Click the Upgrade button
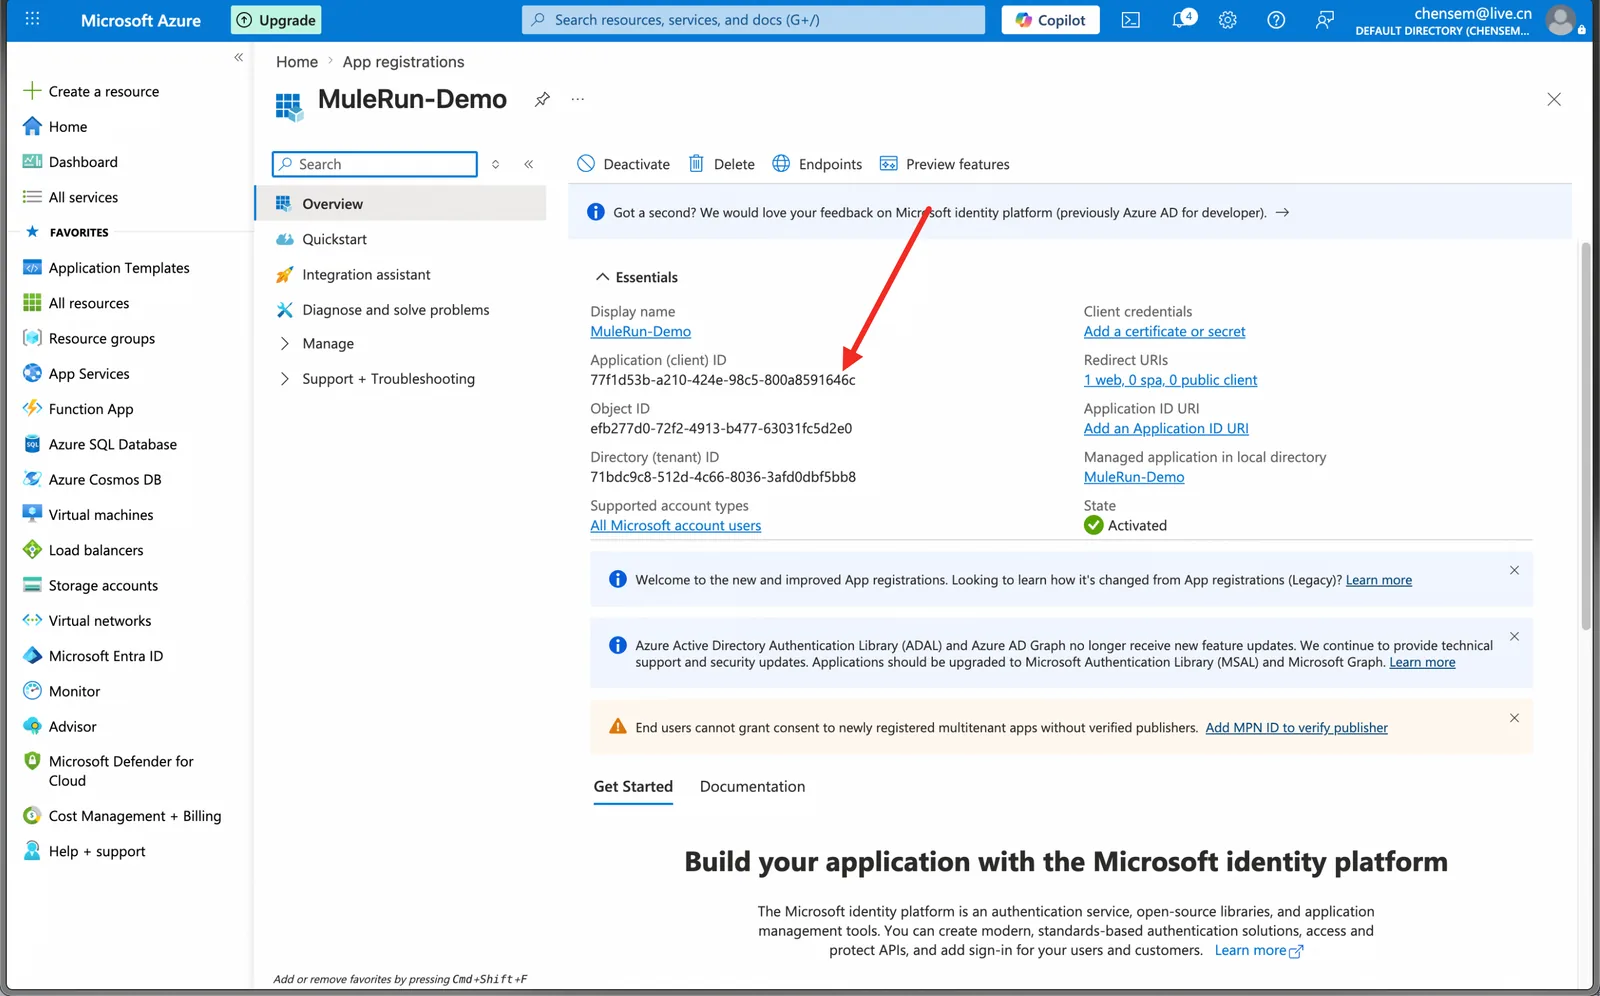This screenshot has width=1600, height=996. point(276,20)
